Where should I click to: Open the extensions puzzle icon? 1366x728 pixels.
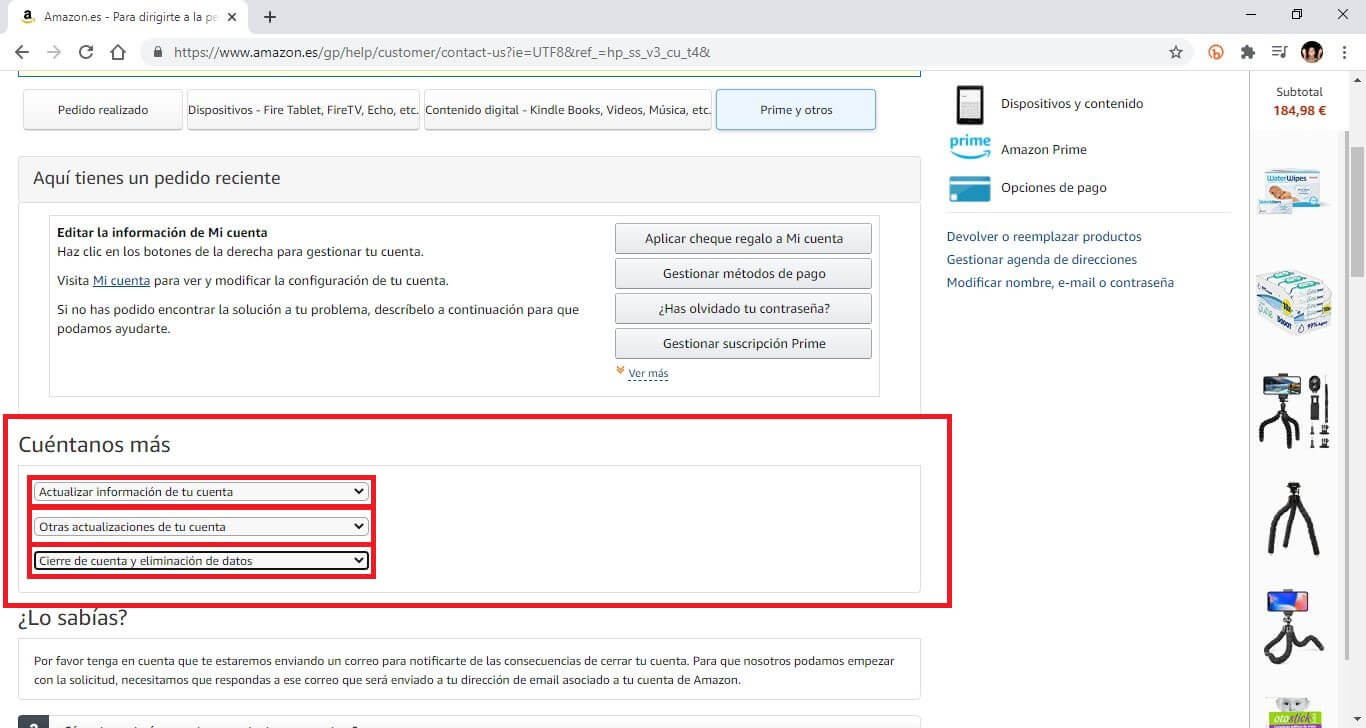(x=1247, y=52)
